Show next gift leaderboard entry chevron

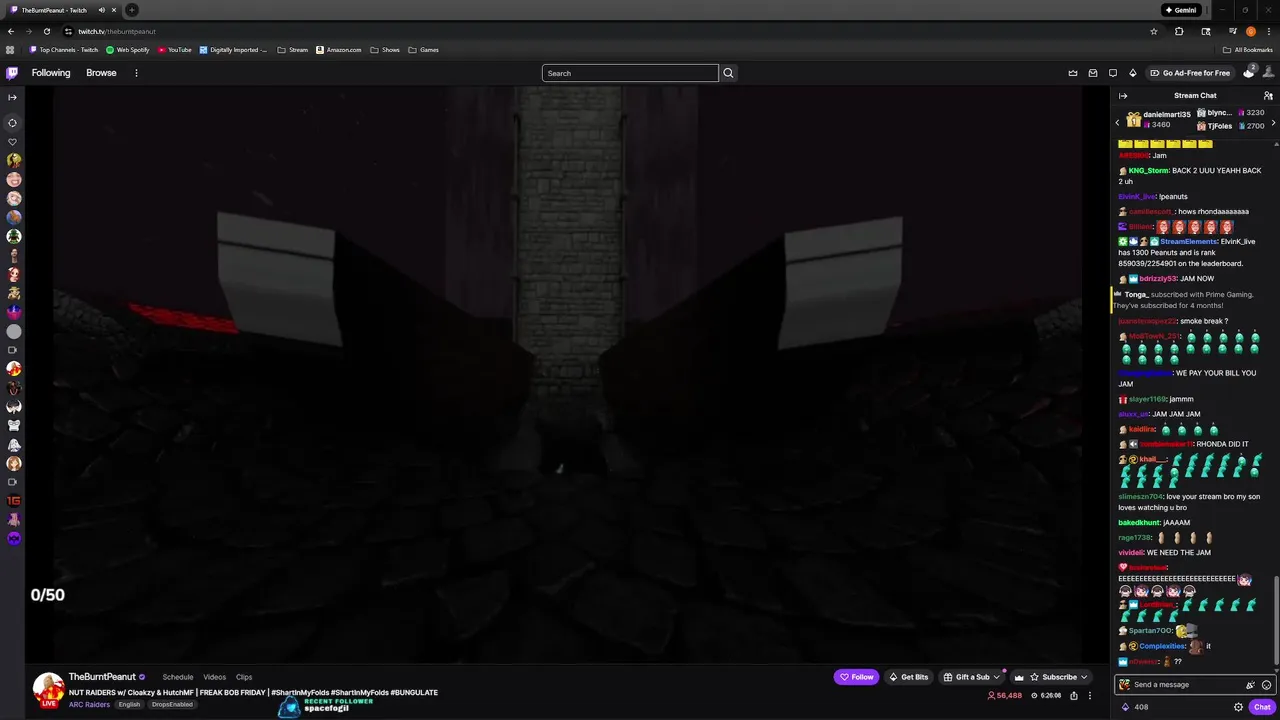pyautogui.click(x=1273, y=122)
